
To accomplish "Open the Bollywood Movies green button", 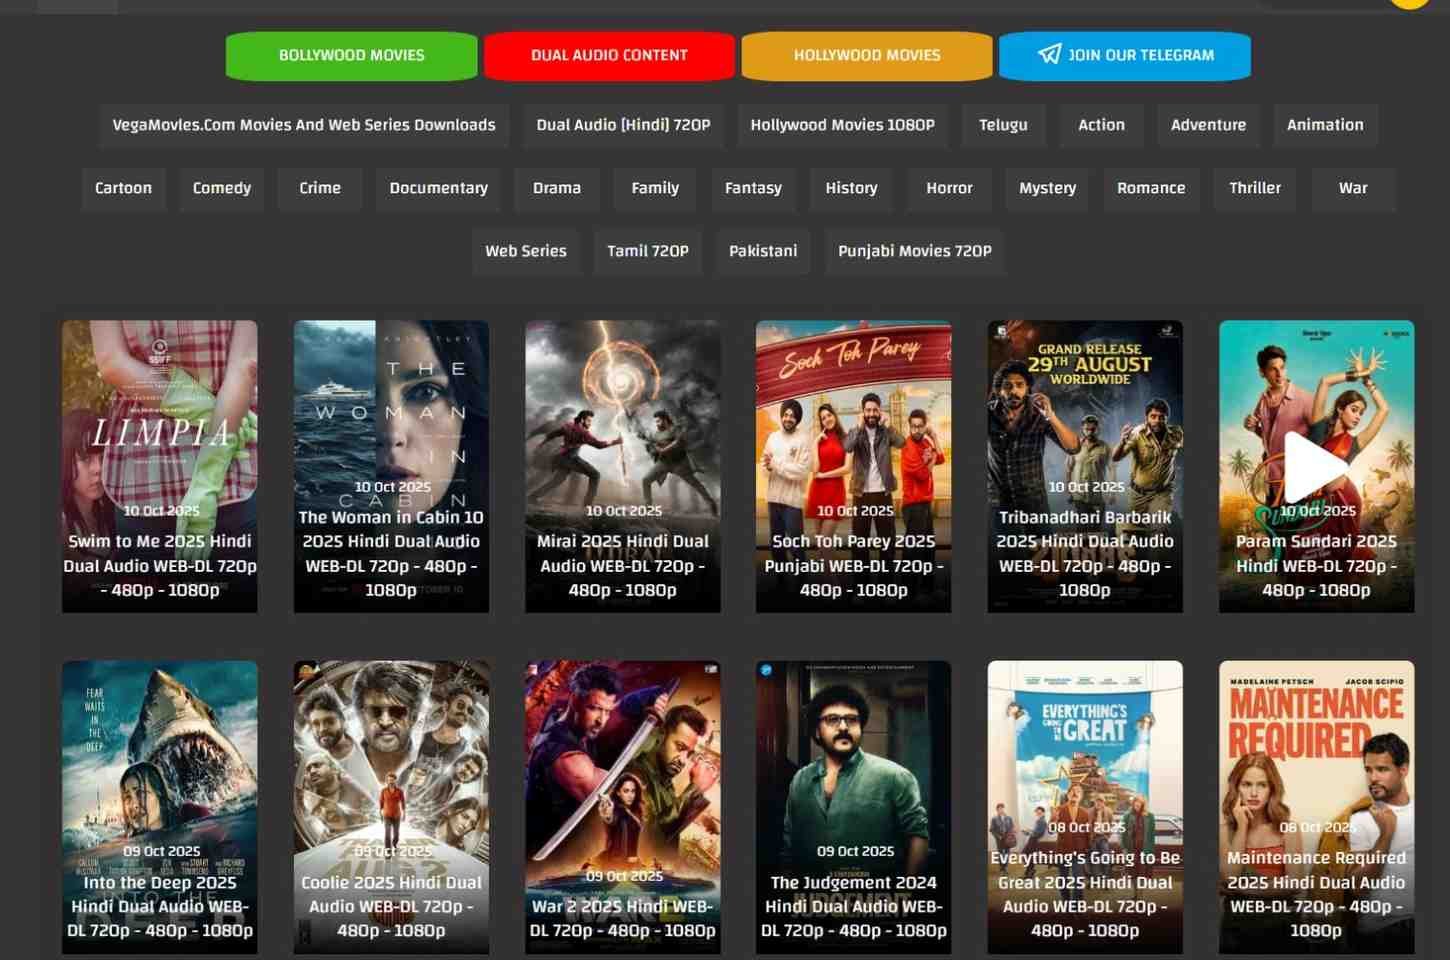I will click(x=351, y=55).
